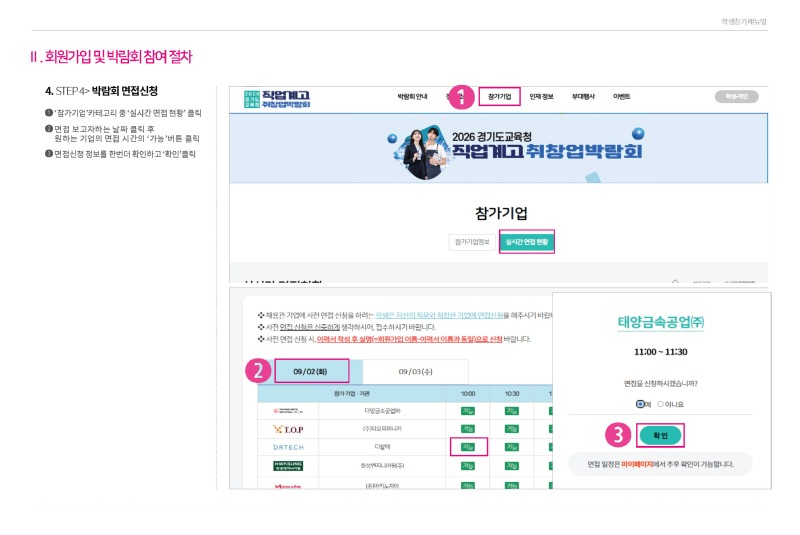The image size is (800, 535).
Task: Click the T.O.P company logo
Action: (x=288, y=429)
